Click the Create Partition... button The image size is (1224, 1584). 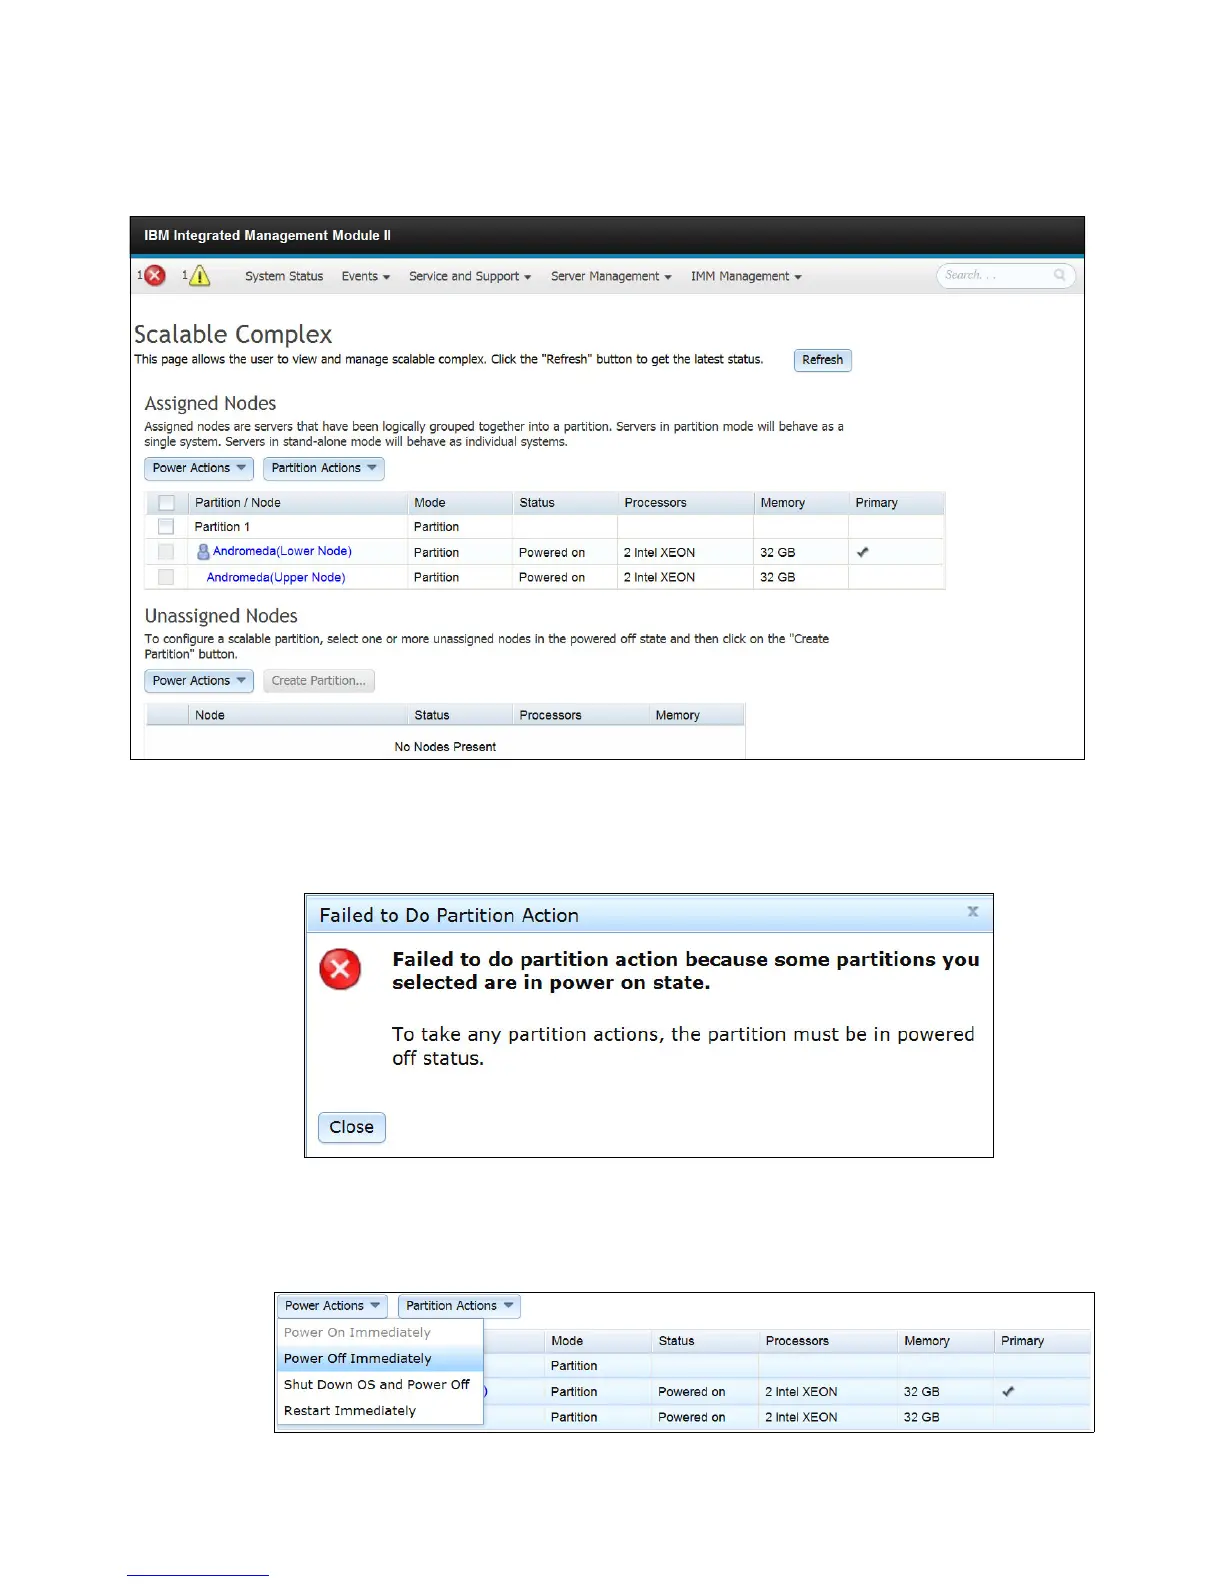(319, 681)
